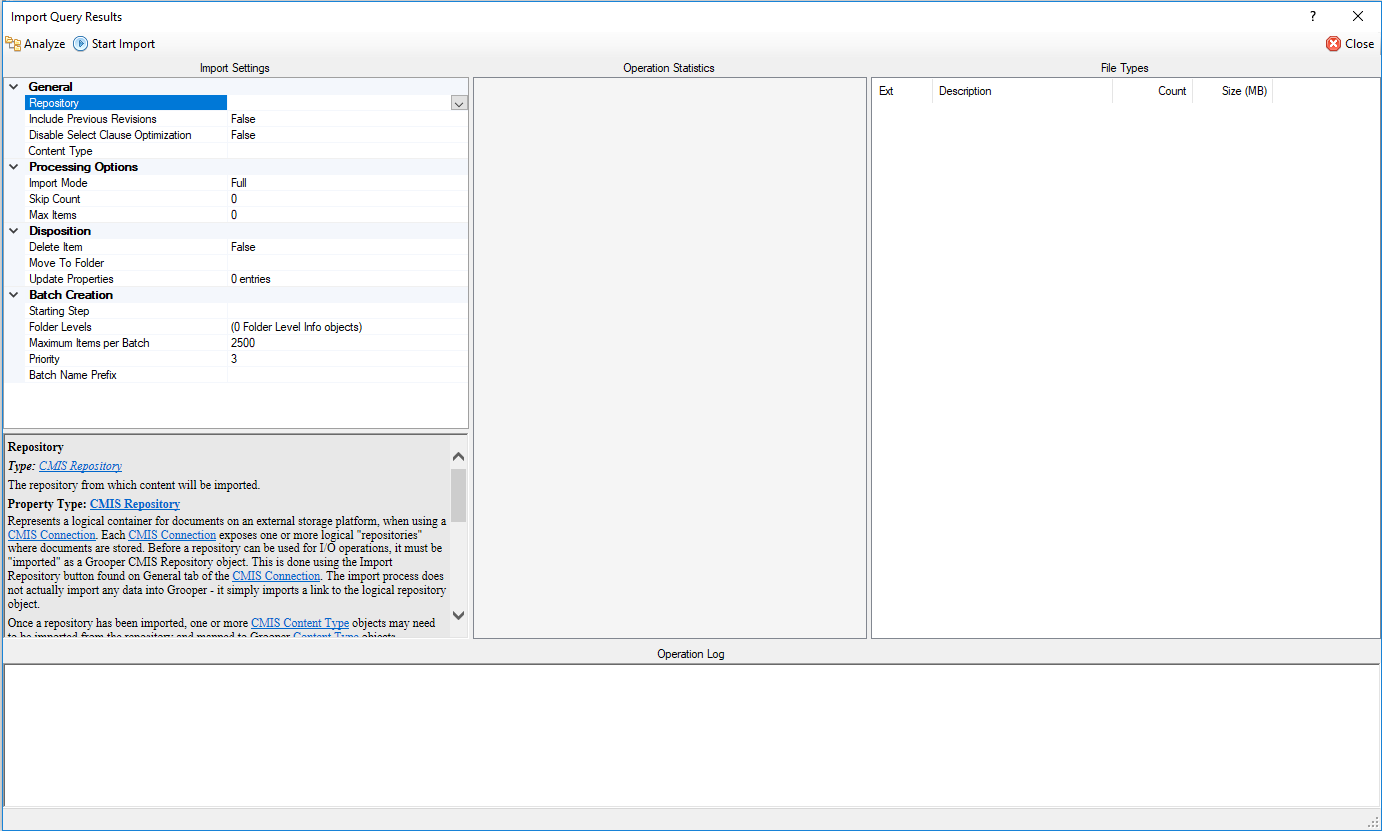This screenshot has width=1382, height=831.
Task: Select the Folder Levels property
Action: click(x=246, y=327)
